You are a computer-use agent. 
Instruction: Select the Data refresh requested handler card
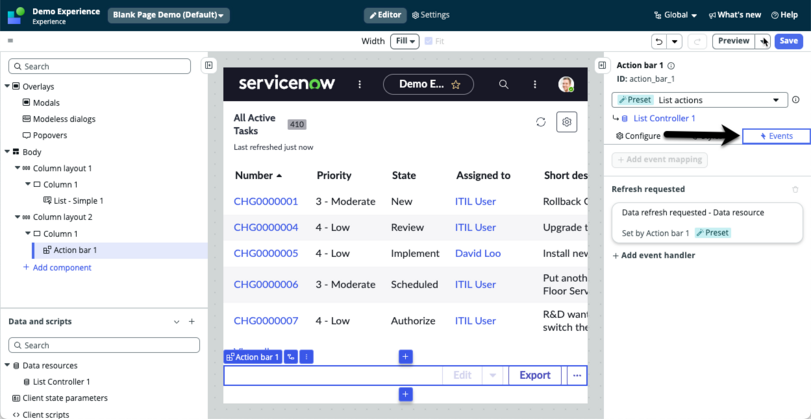(707, 222)
